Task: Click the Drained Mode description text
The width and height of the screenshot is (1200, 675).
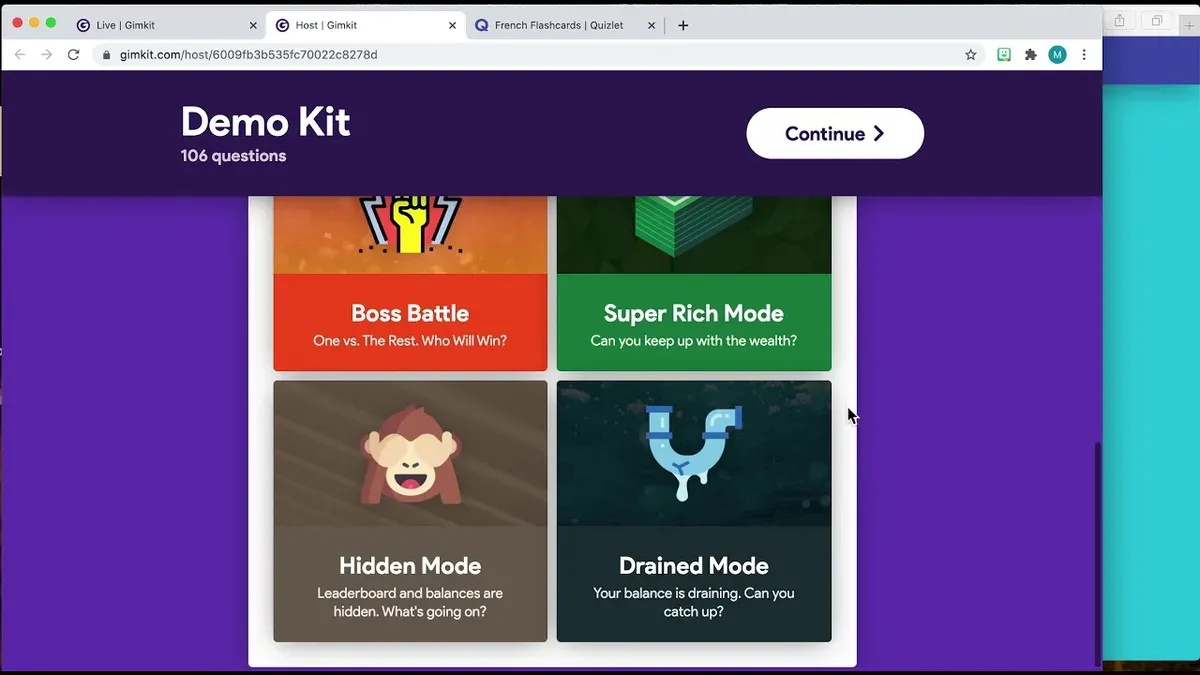Action: pos(694,602)
